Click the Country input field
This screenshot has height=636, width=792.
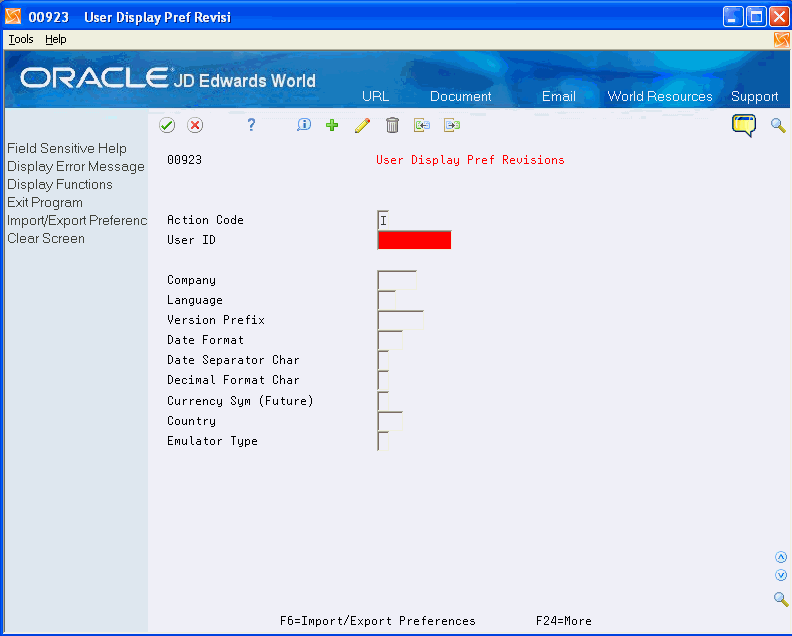pos(390,421)
